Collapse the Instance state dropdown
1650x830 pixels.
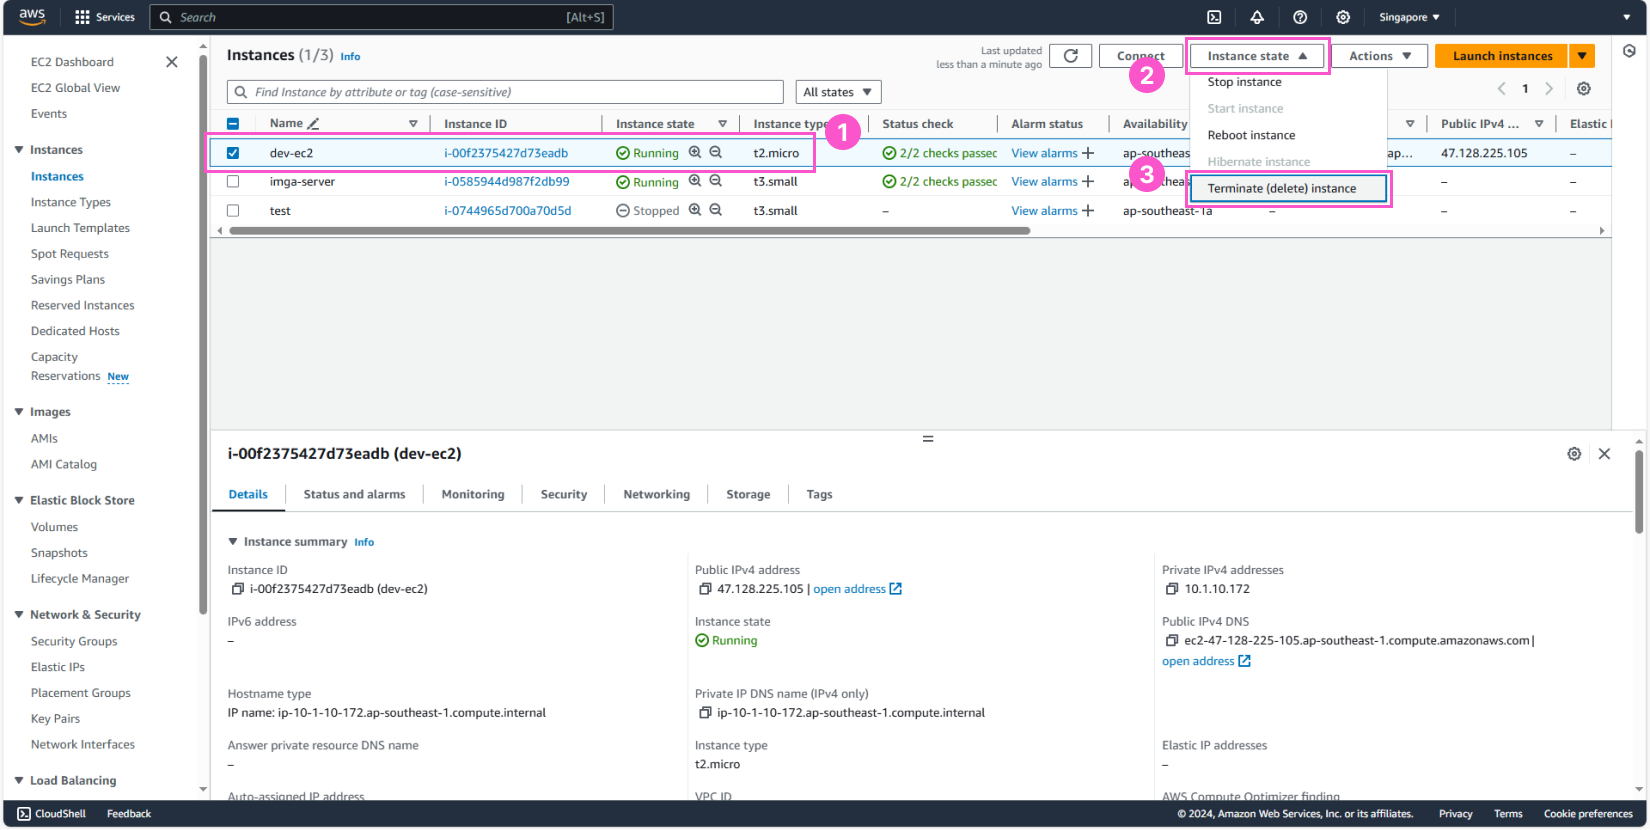[1257, 56]
